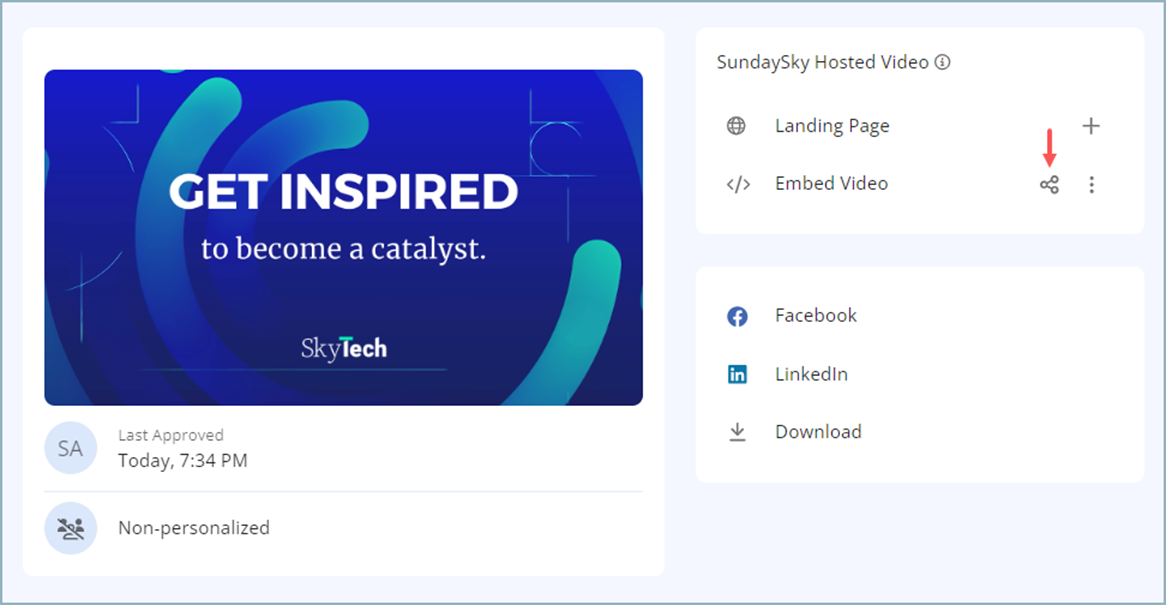Click the info icon beside SundaySky Hosted Video
Viewport: 1166px width, 605px height.
[942, 62]
